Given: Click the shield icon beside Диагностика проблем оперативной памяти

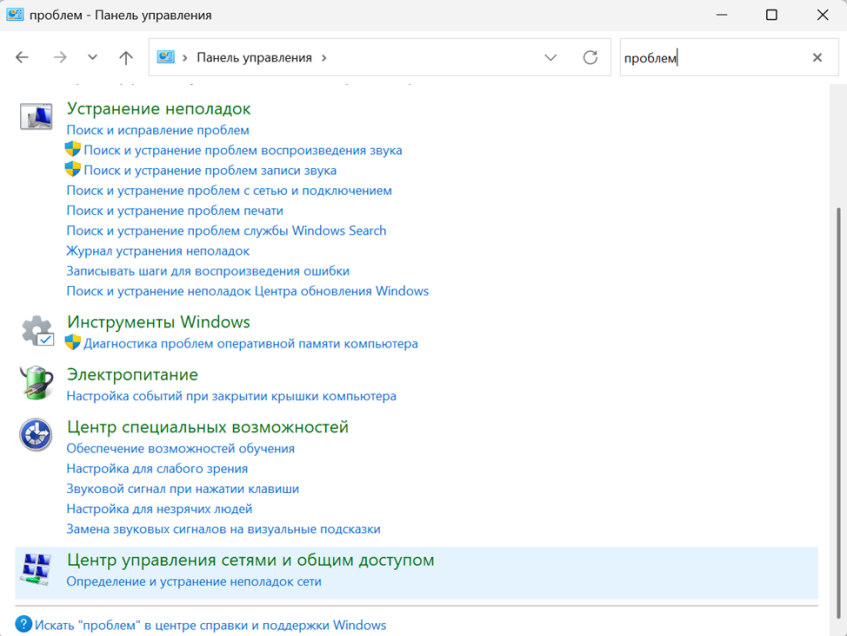Looking at the screenshot, I should click(x=72, y=343).
